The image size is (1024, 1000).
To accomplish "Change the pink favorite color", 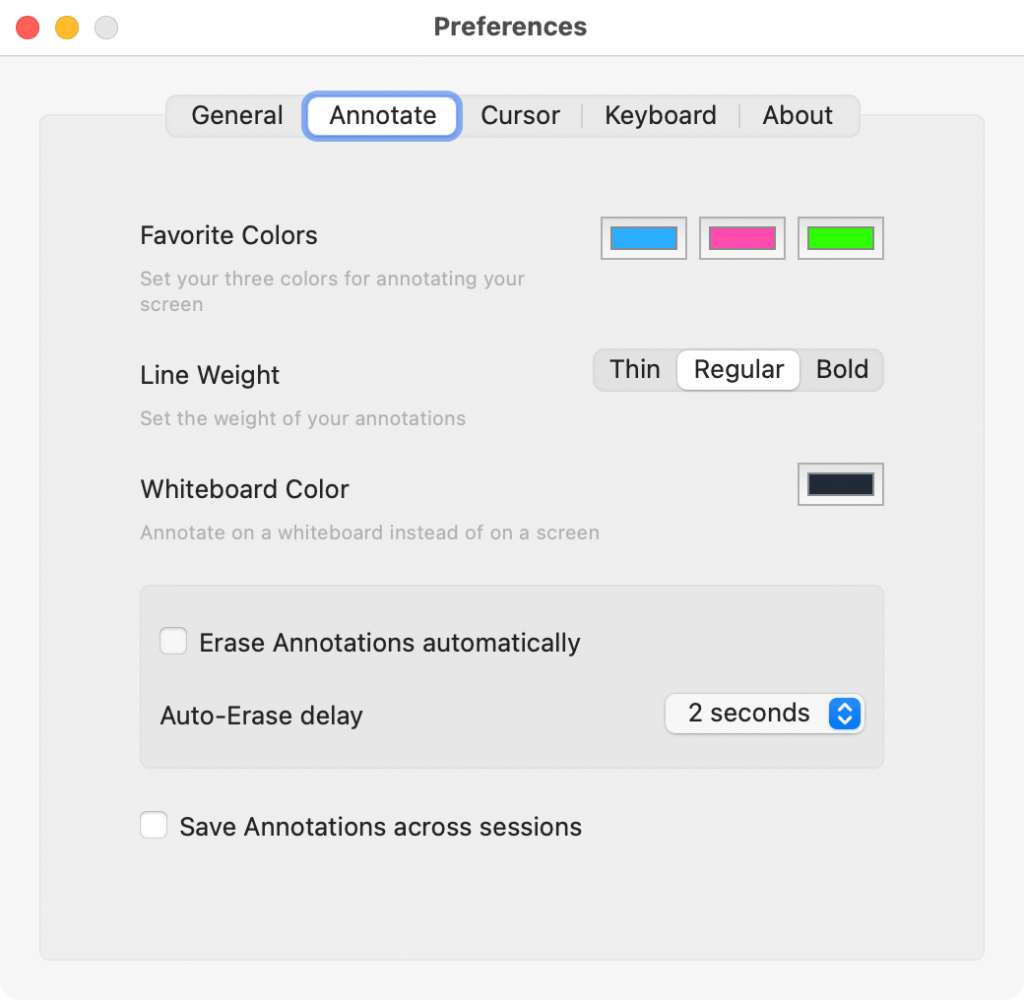I will (x=741, y=238).
